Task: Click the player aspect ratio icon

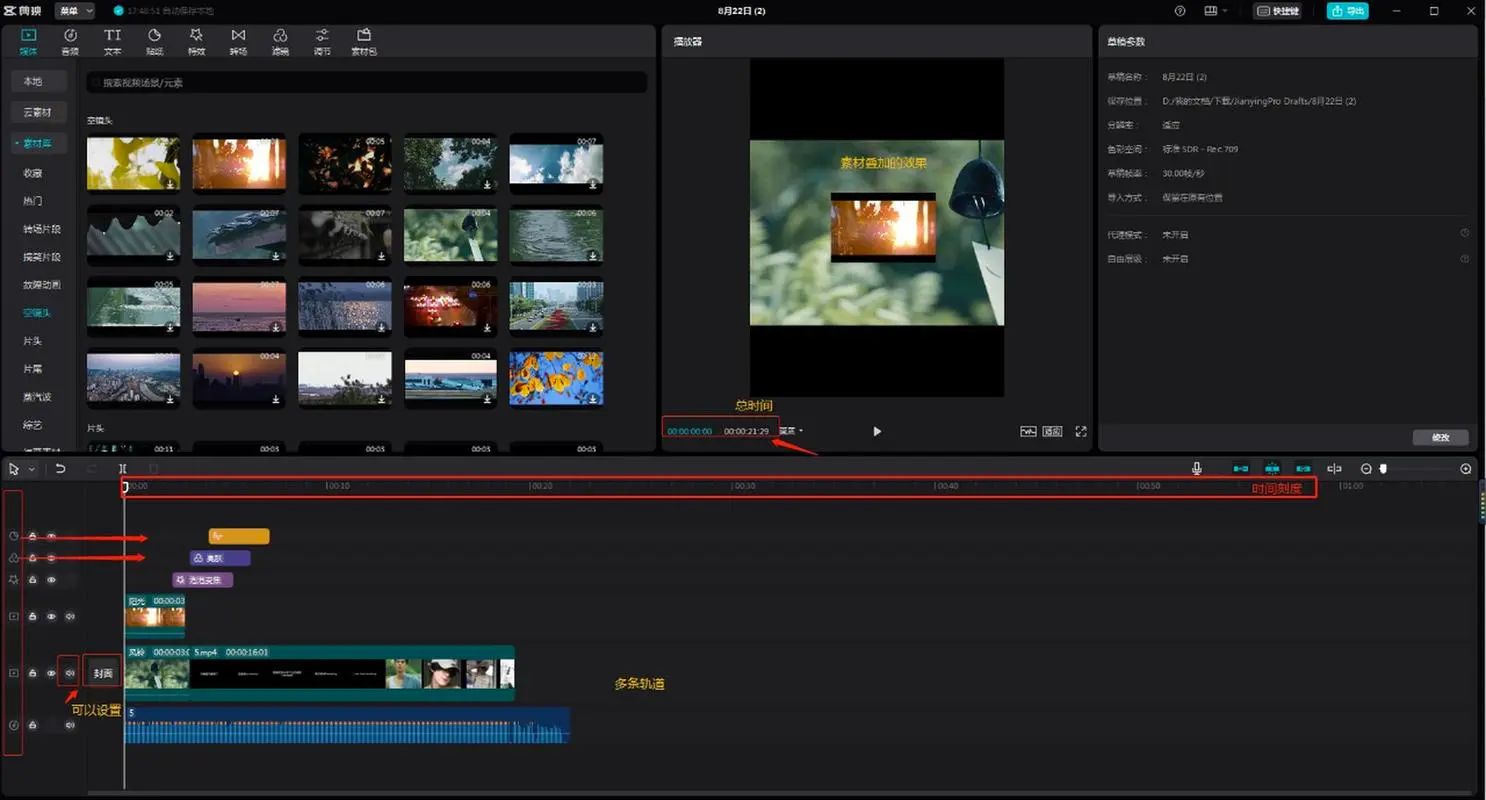Action: pyautogui.click(x=1052, y=431)
